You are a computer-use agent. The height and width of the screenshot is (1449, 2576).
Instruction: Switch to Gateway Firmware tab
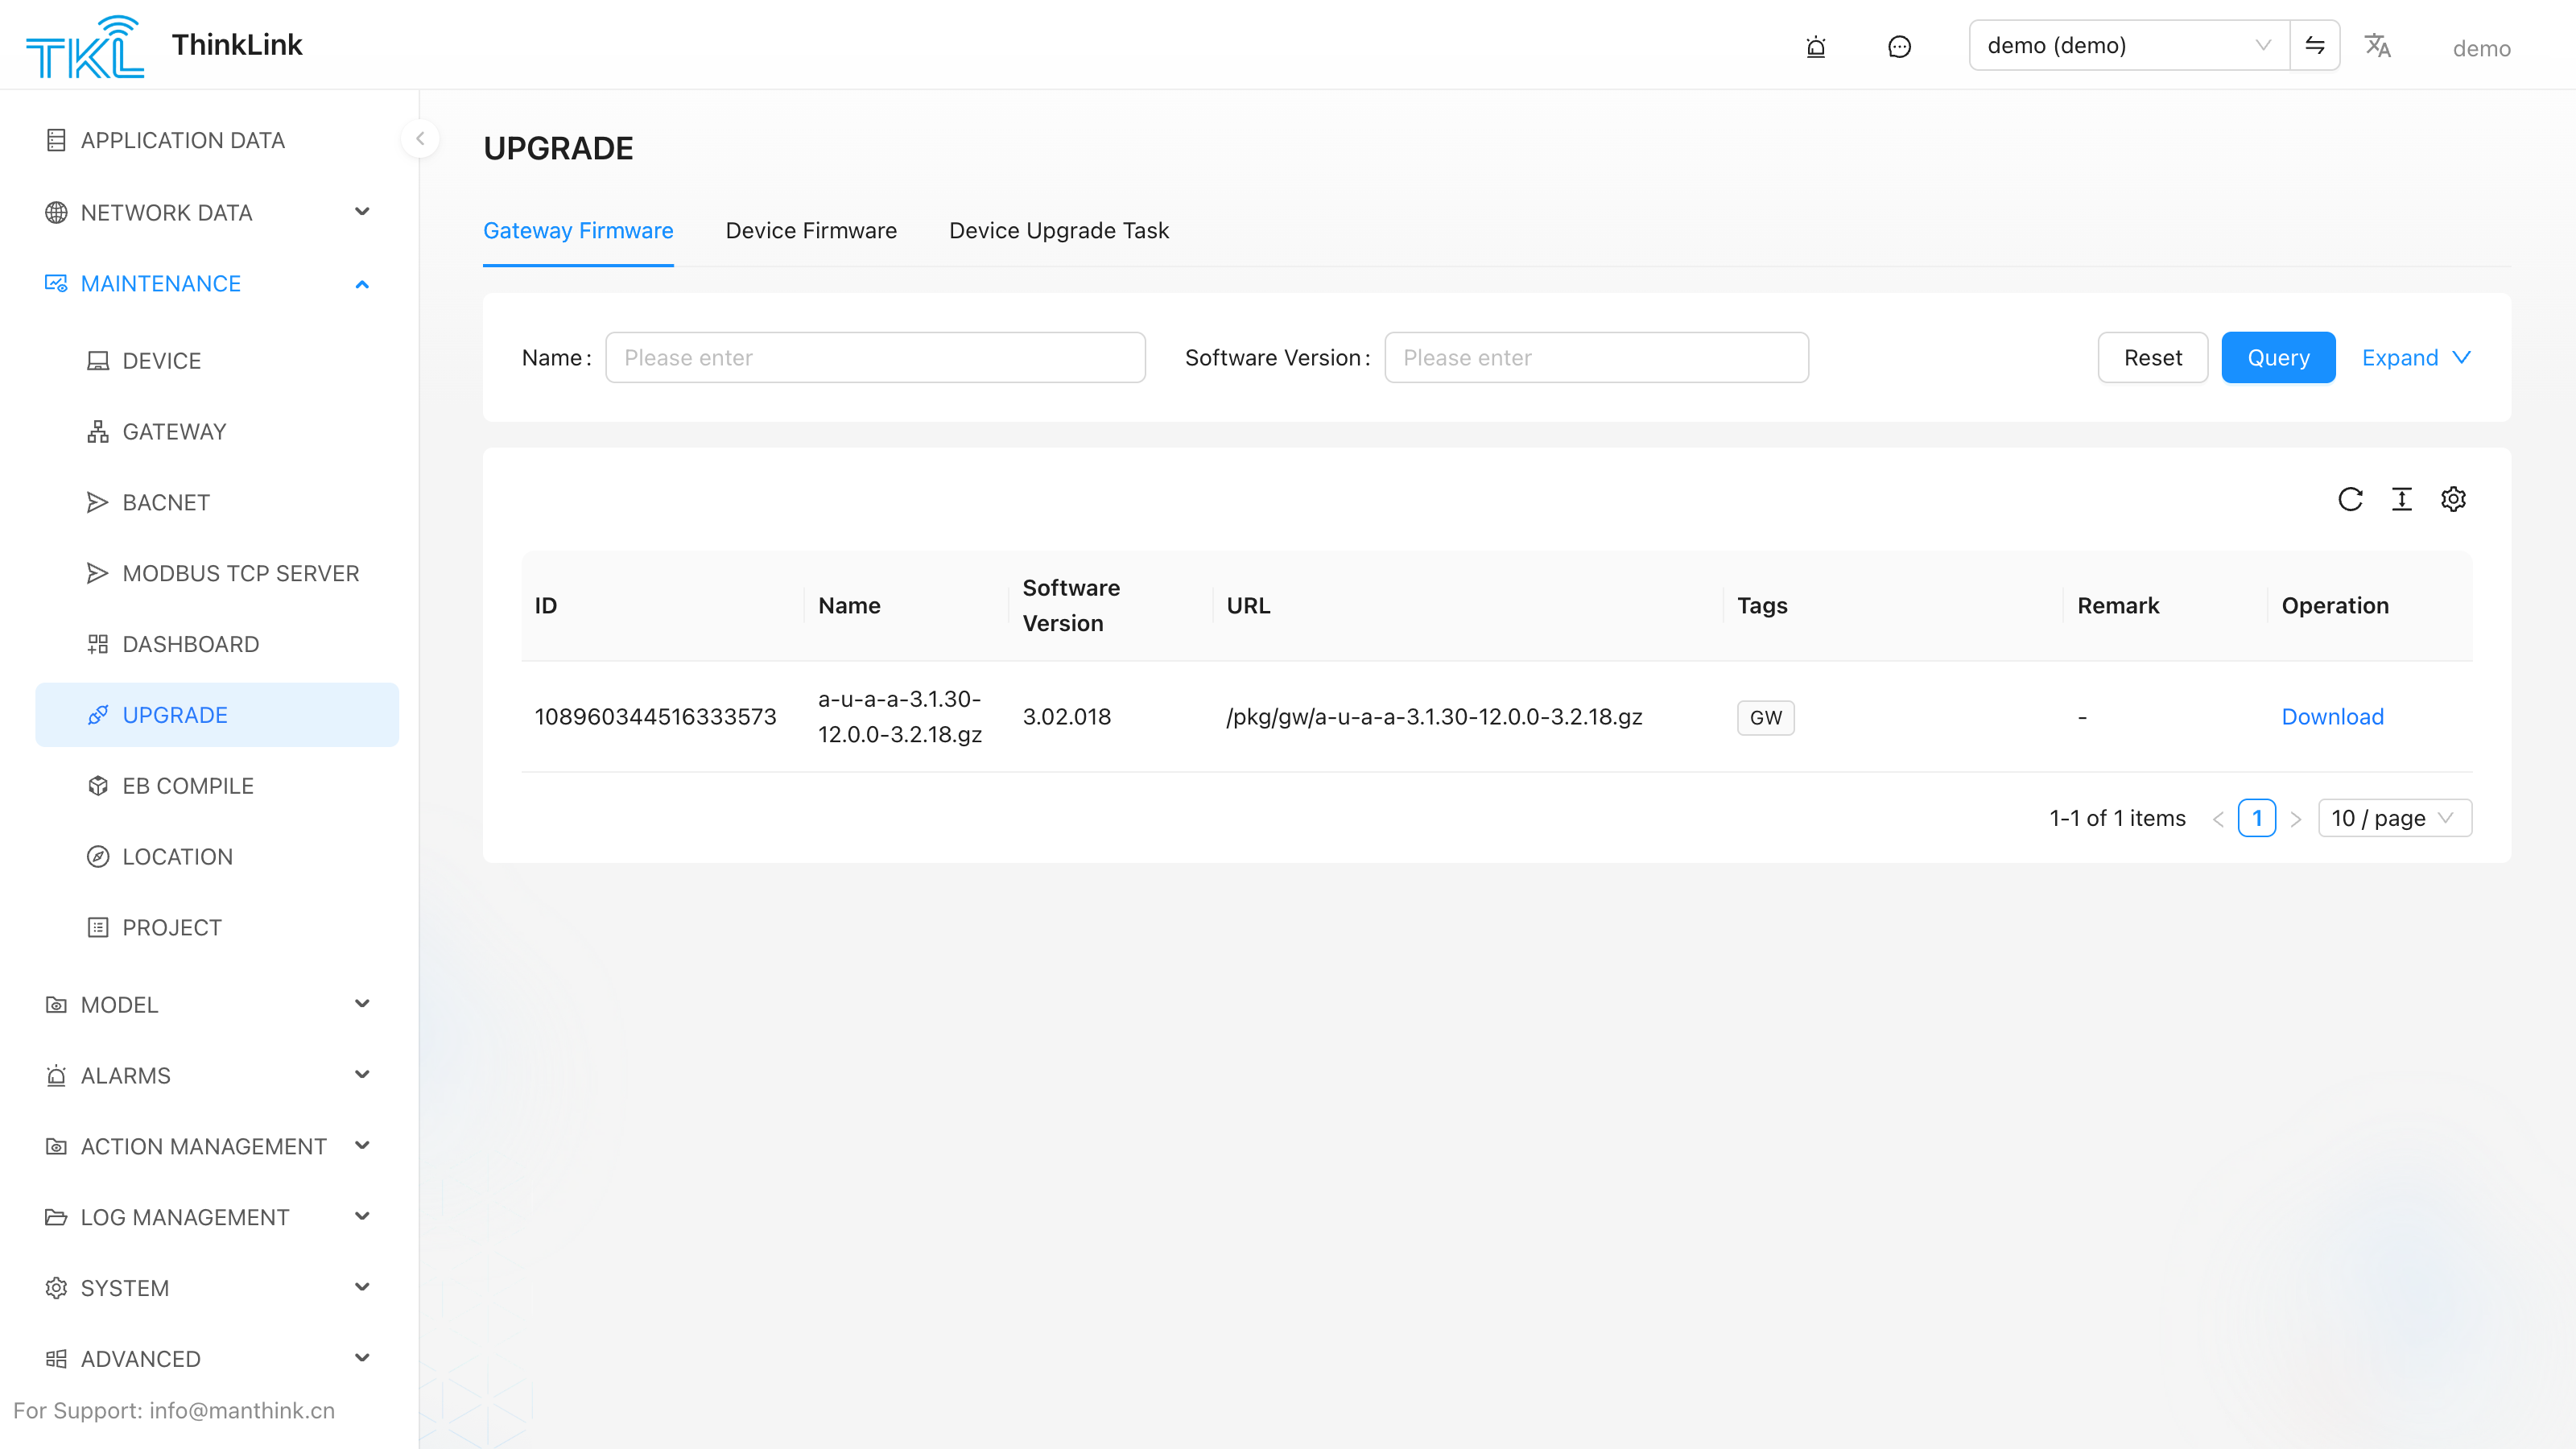tap(578, 231)
